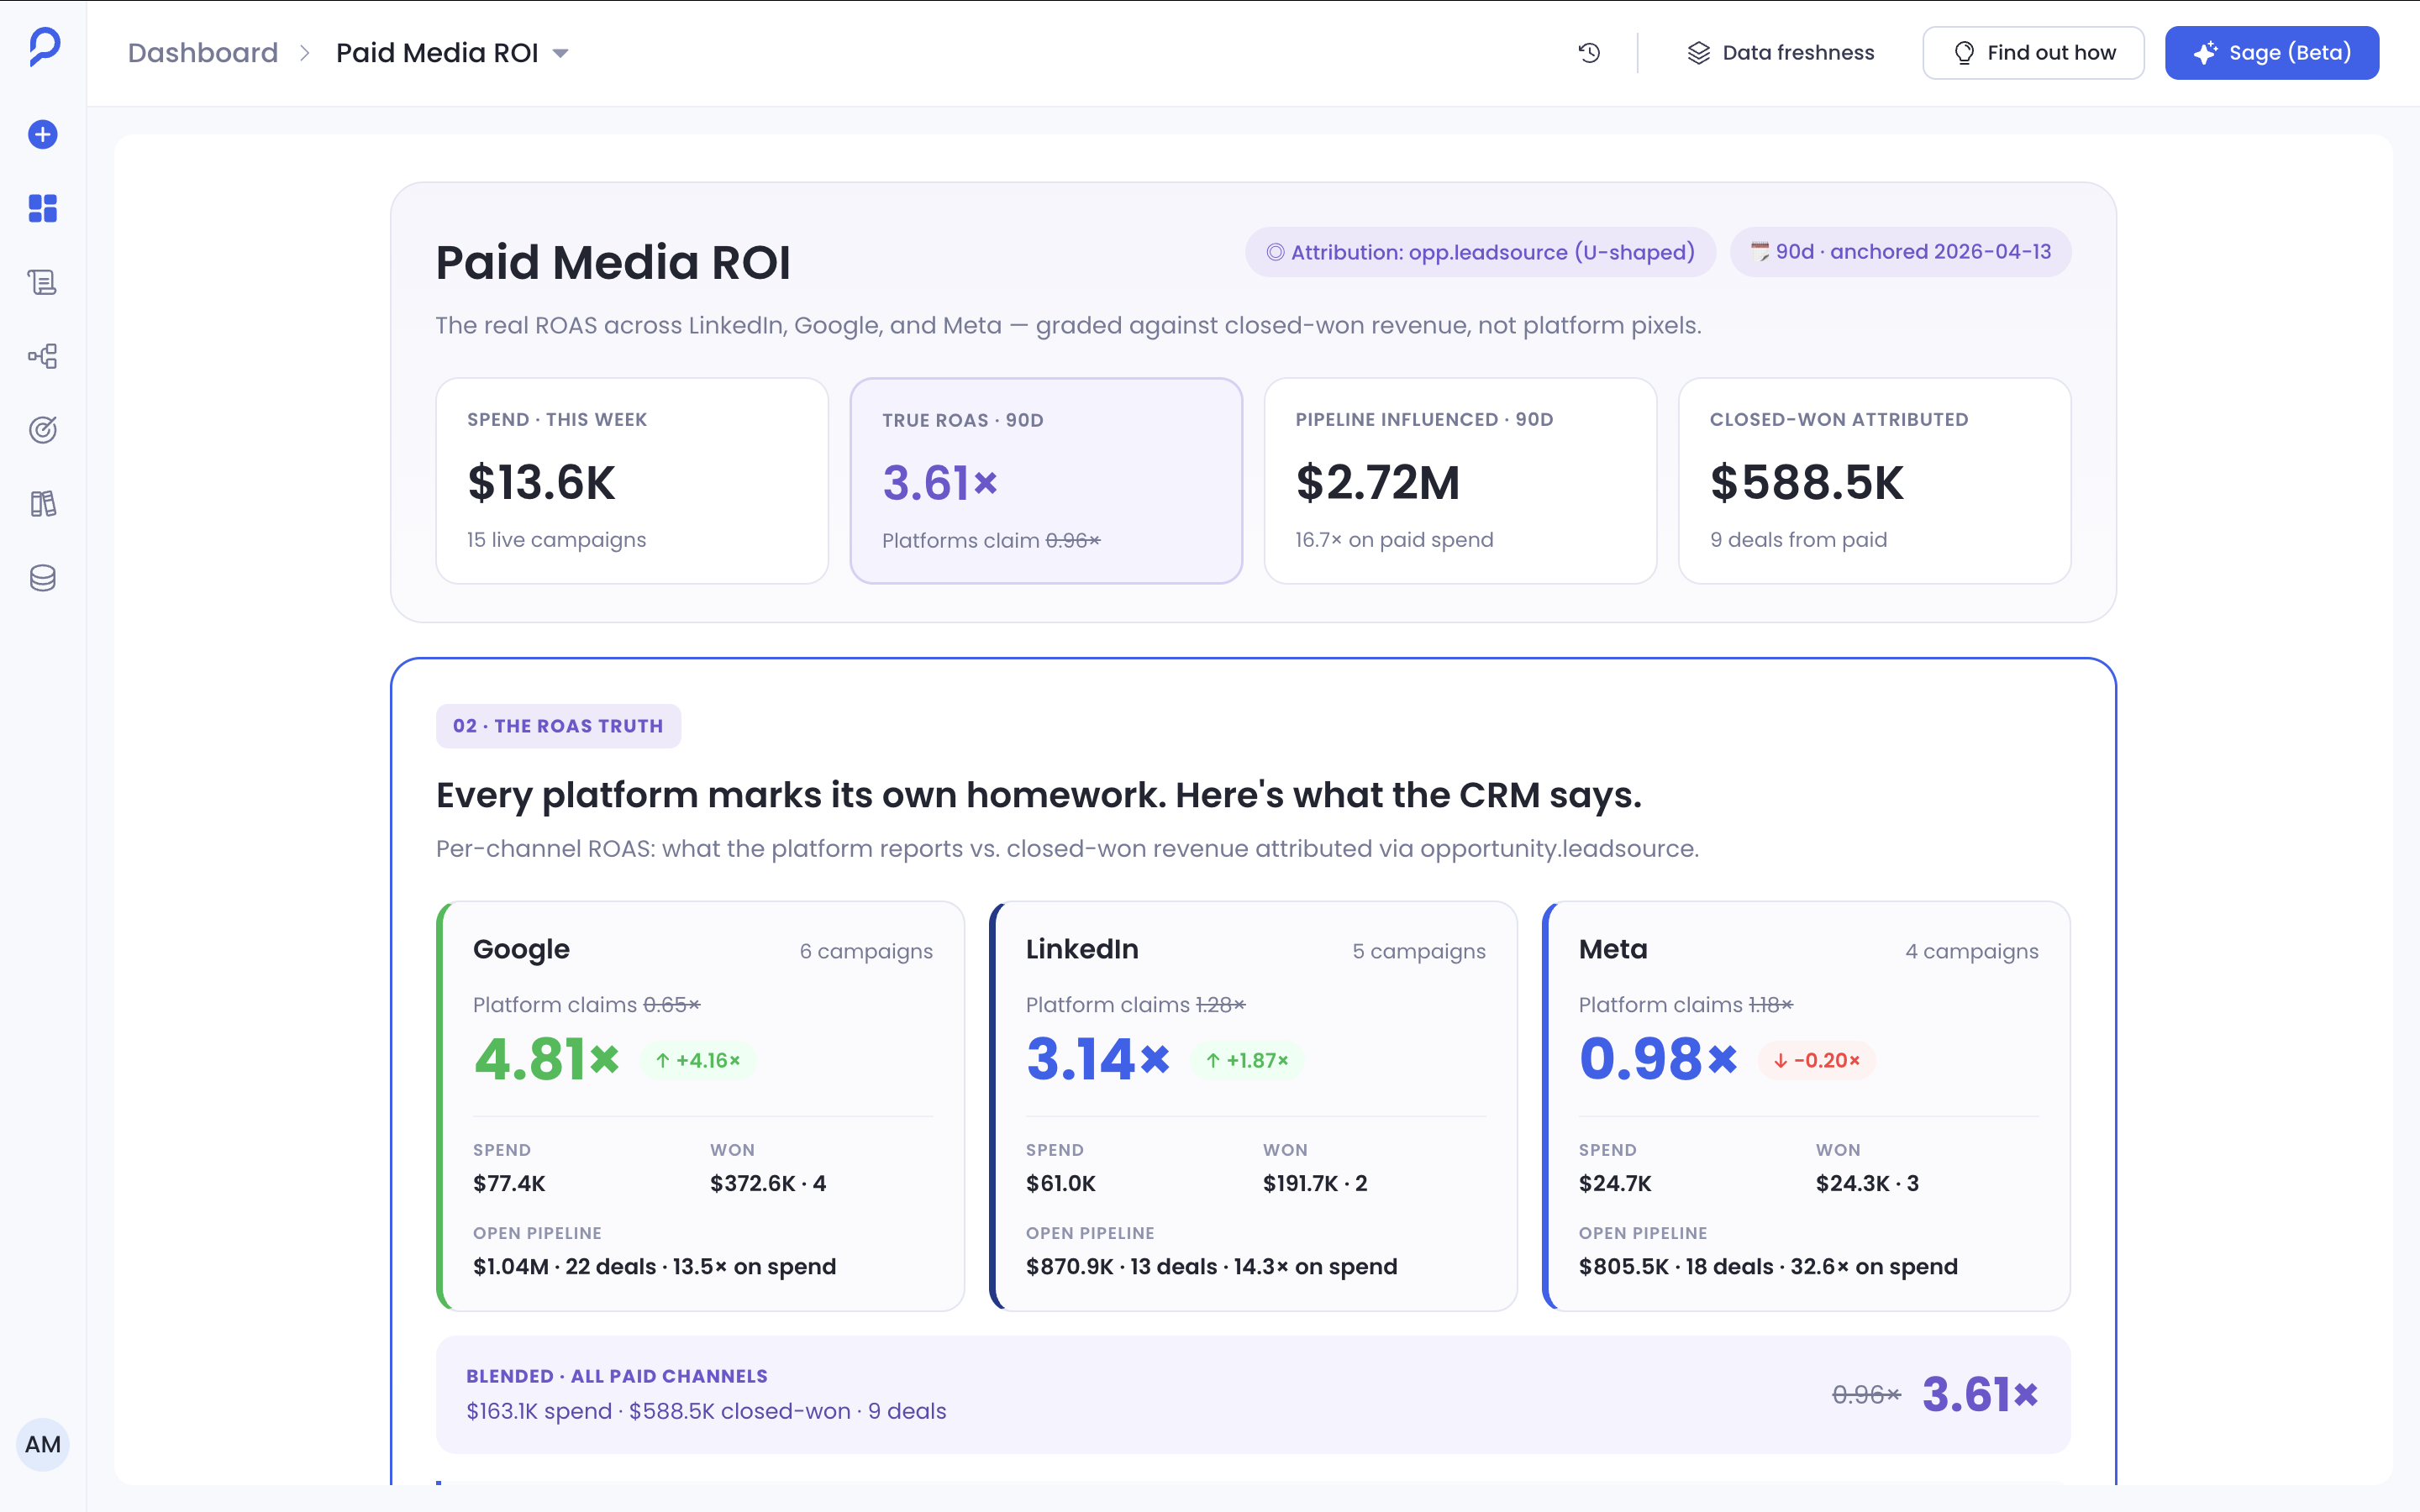Click the +1.87× delta badge on LinkedIn
Viewport: 2420px width, 1512px height.
tap(1247, 1060)
